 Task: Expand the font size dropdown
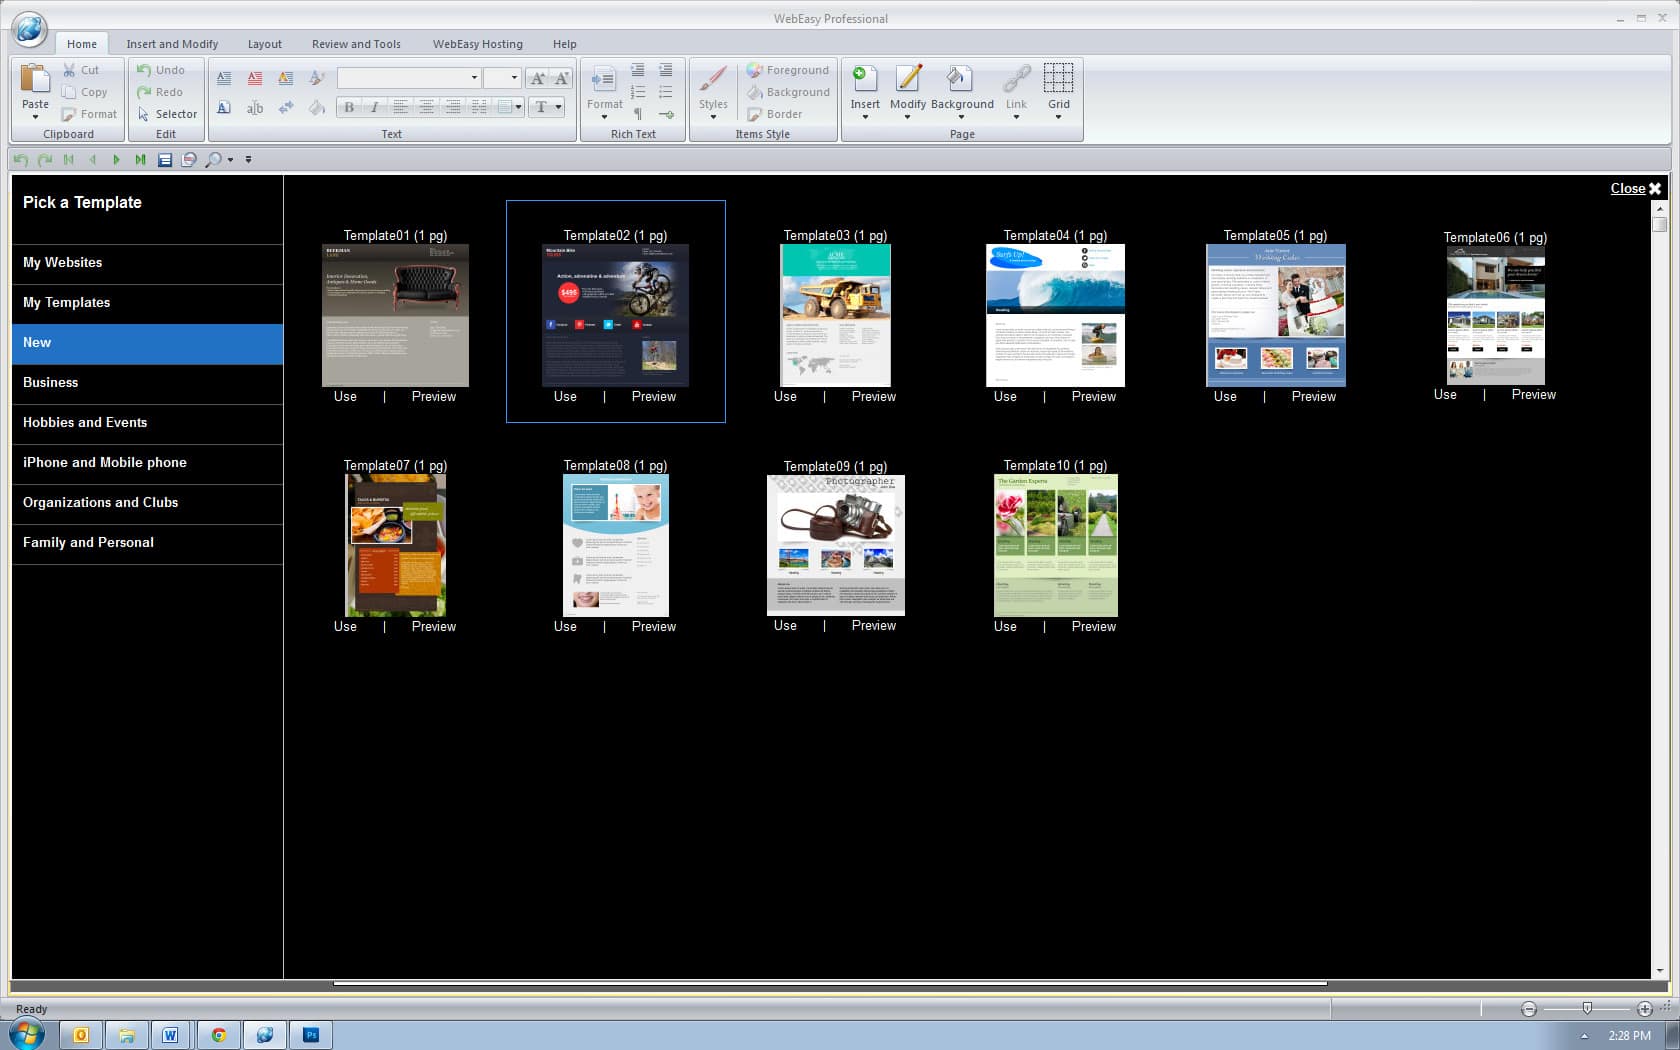[x=514, y=78]
